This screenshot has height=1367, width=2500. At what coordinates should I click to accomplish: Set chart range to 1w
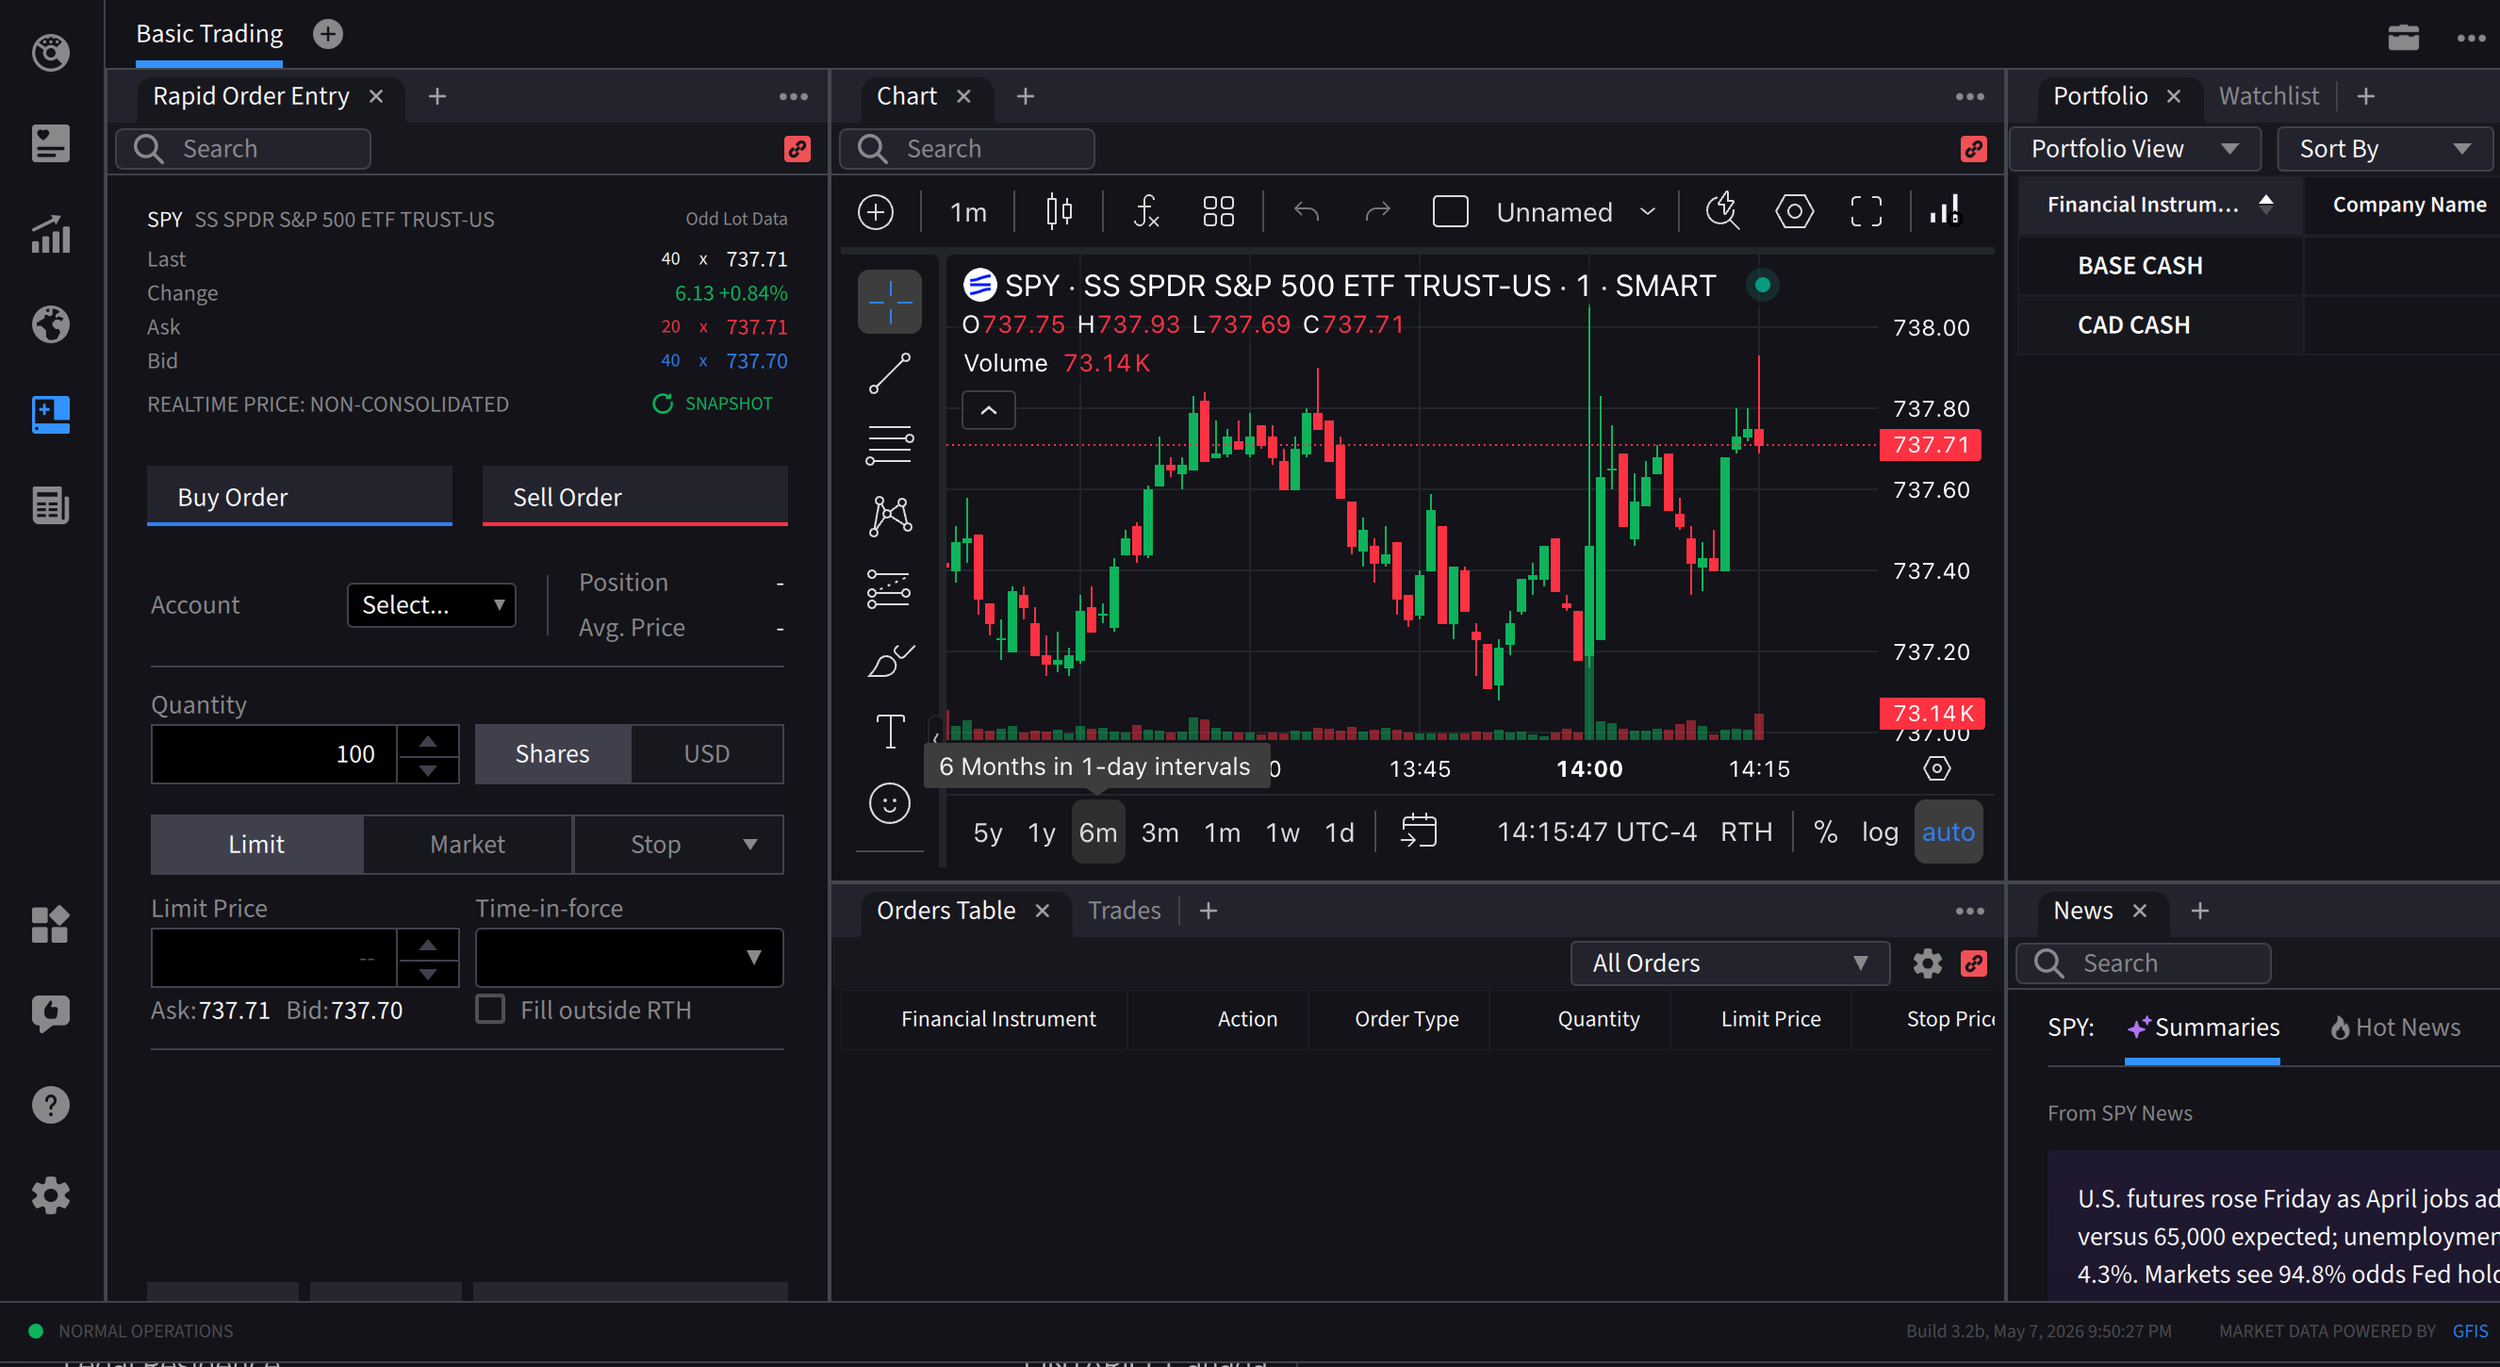(x=1282, y=832)
